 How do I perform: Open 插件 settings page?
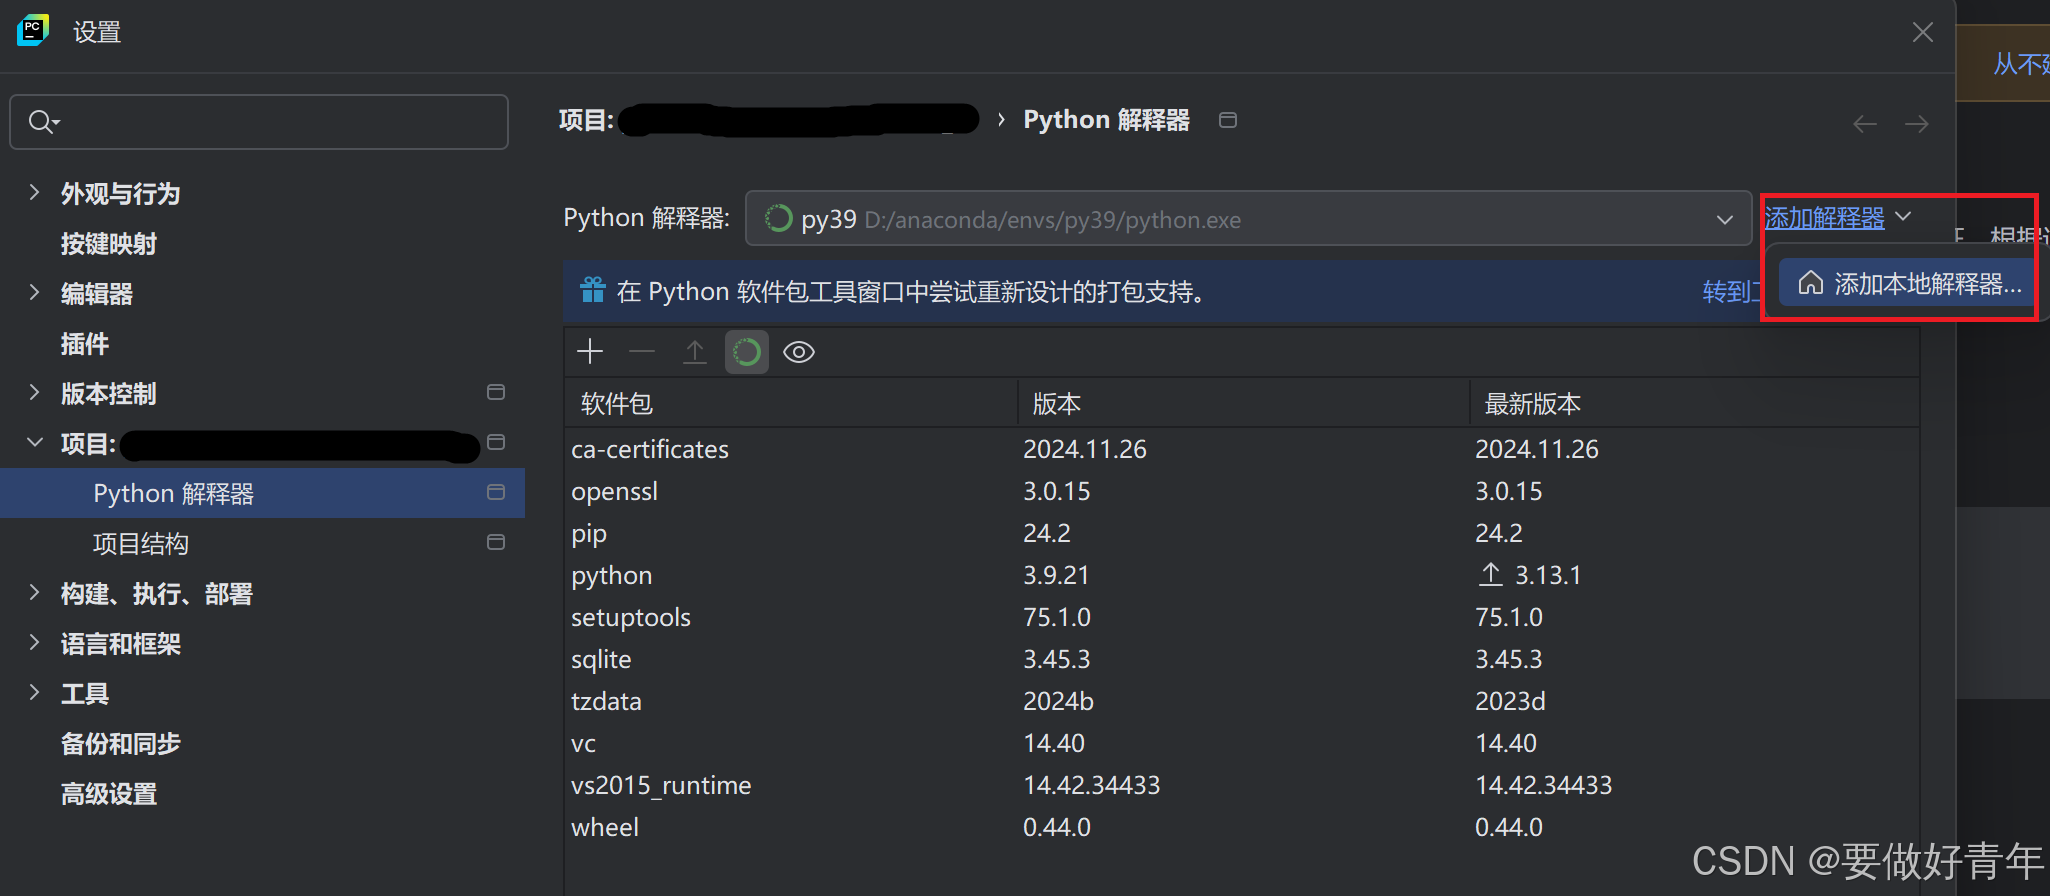[x=85, y=343]
